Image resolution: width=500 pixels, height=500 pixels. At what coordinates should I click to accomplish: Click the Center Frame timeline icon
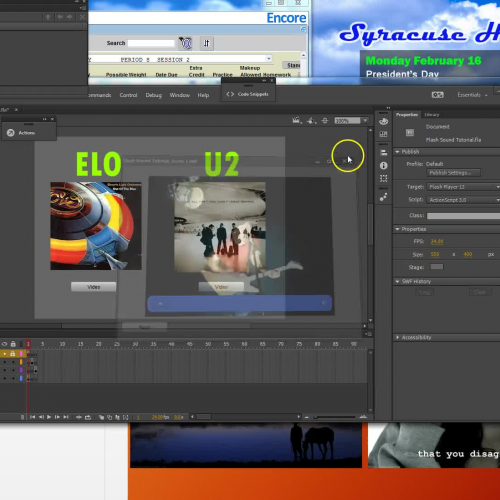coord(79,417)
